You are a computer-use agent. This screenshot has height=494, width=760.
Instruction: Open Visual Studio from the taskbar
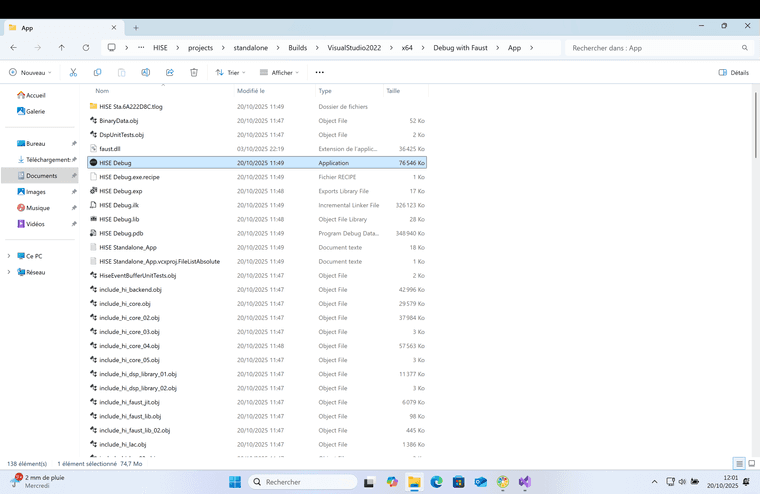coord(525,482)
